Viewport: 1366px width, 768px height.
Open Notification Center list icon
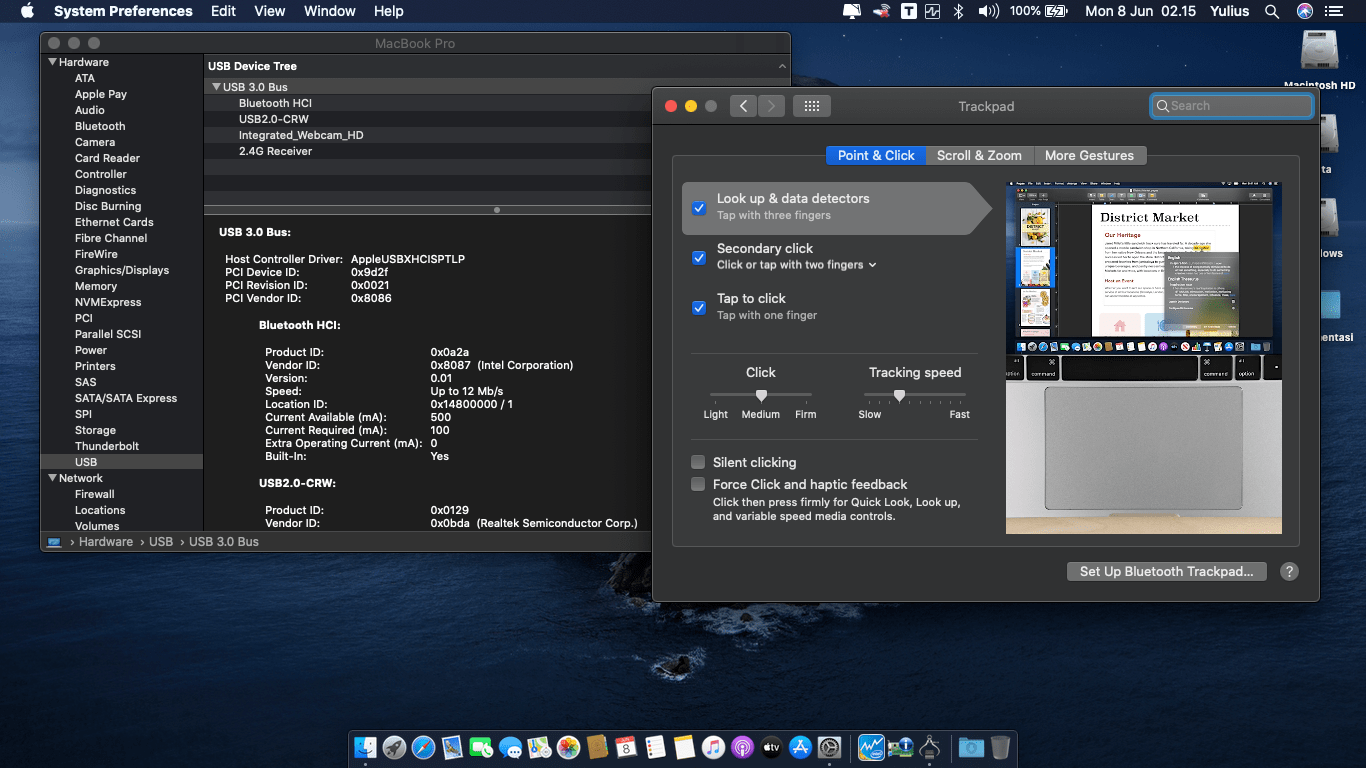pos(1334,11)
